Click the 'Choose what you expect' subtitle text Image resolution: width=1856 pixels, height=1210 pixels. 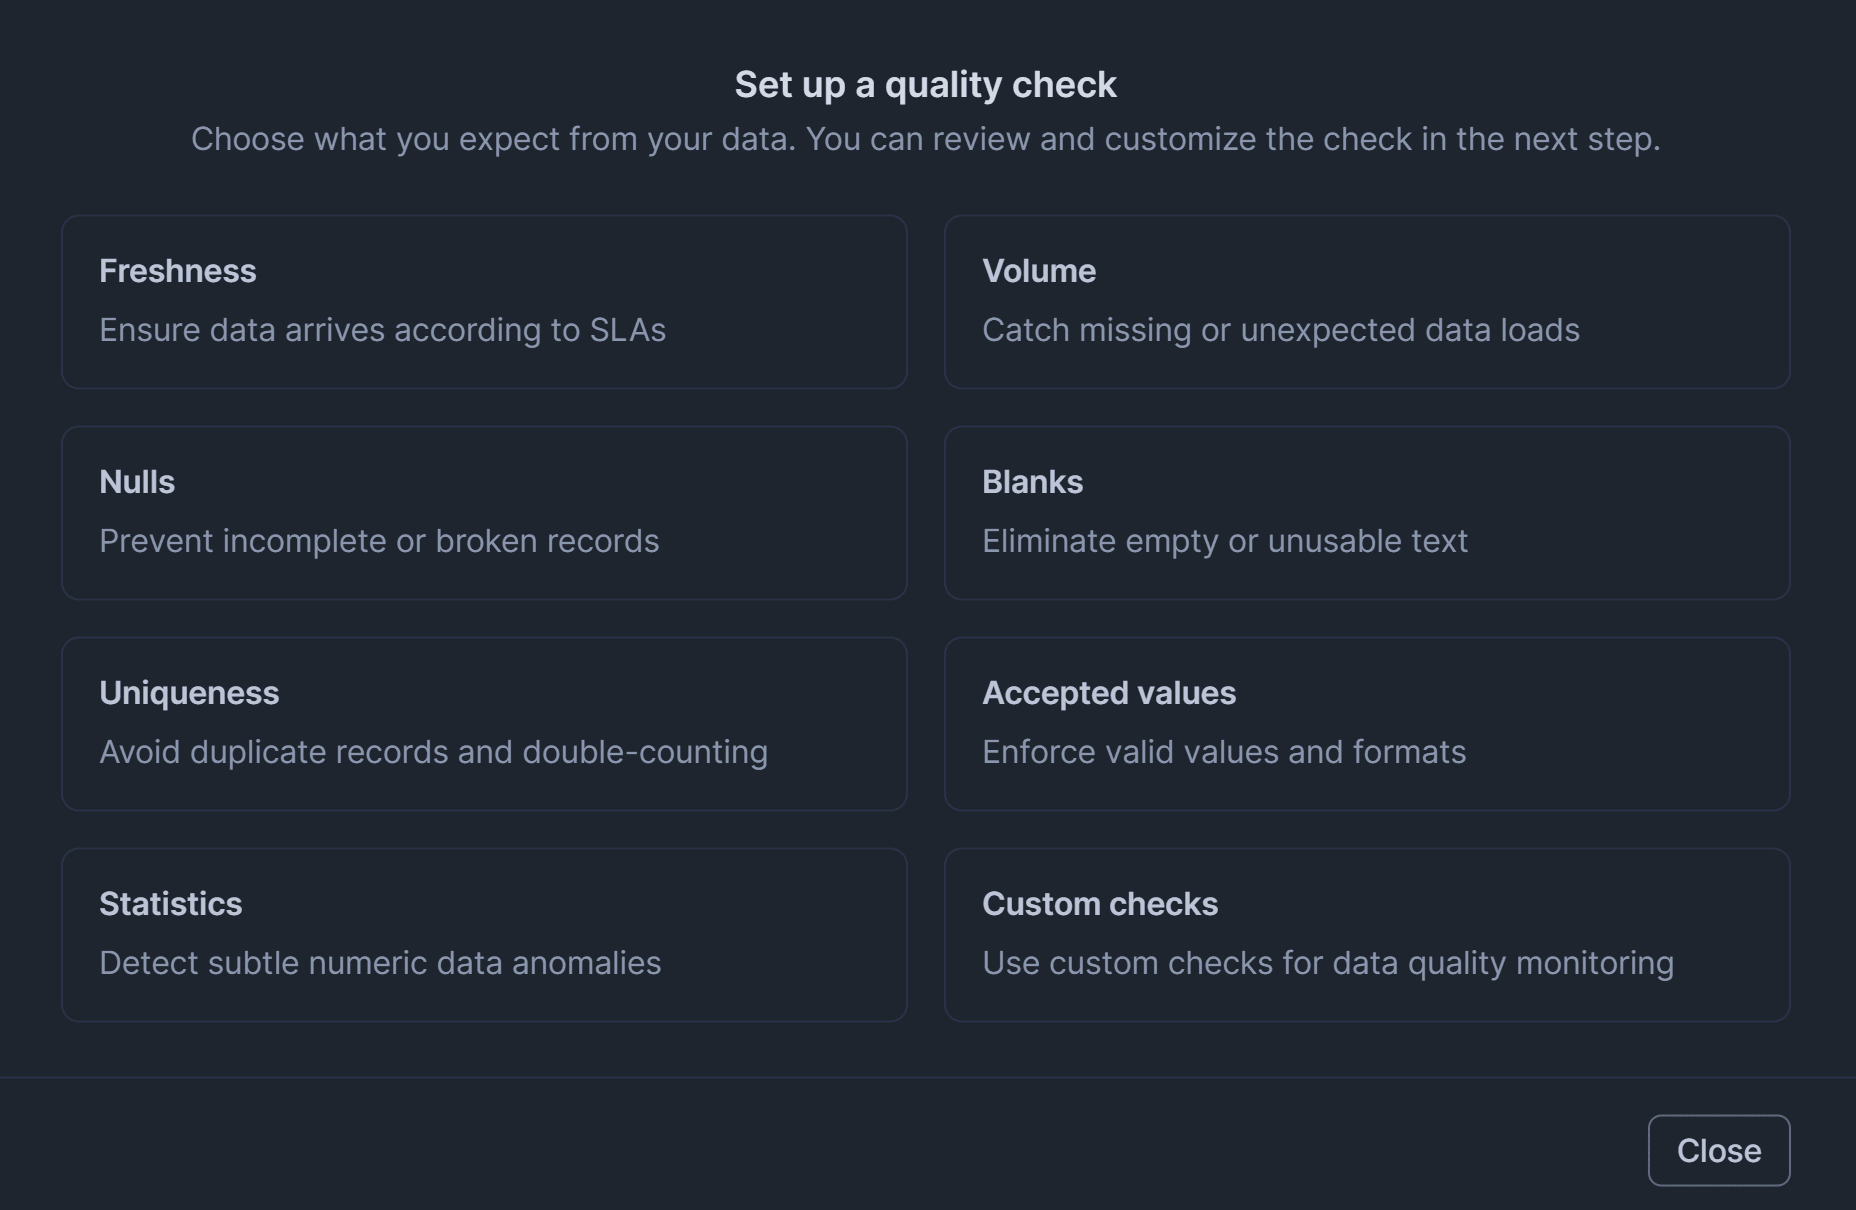point(925,139)
